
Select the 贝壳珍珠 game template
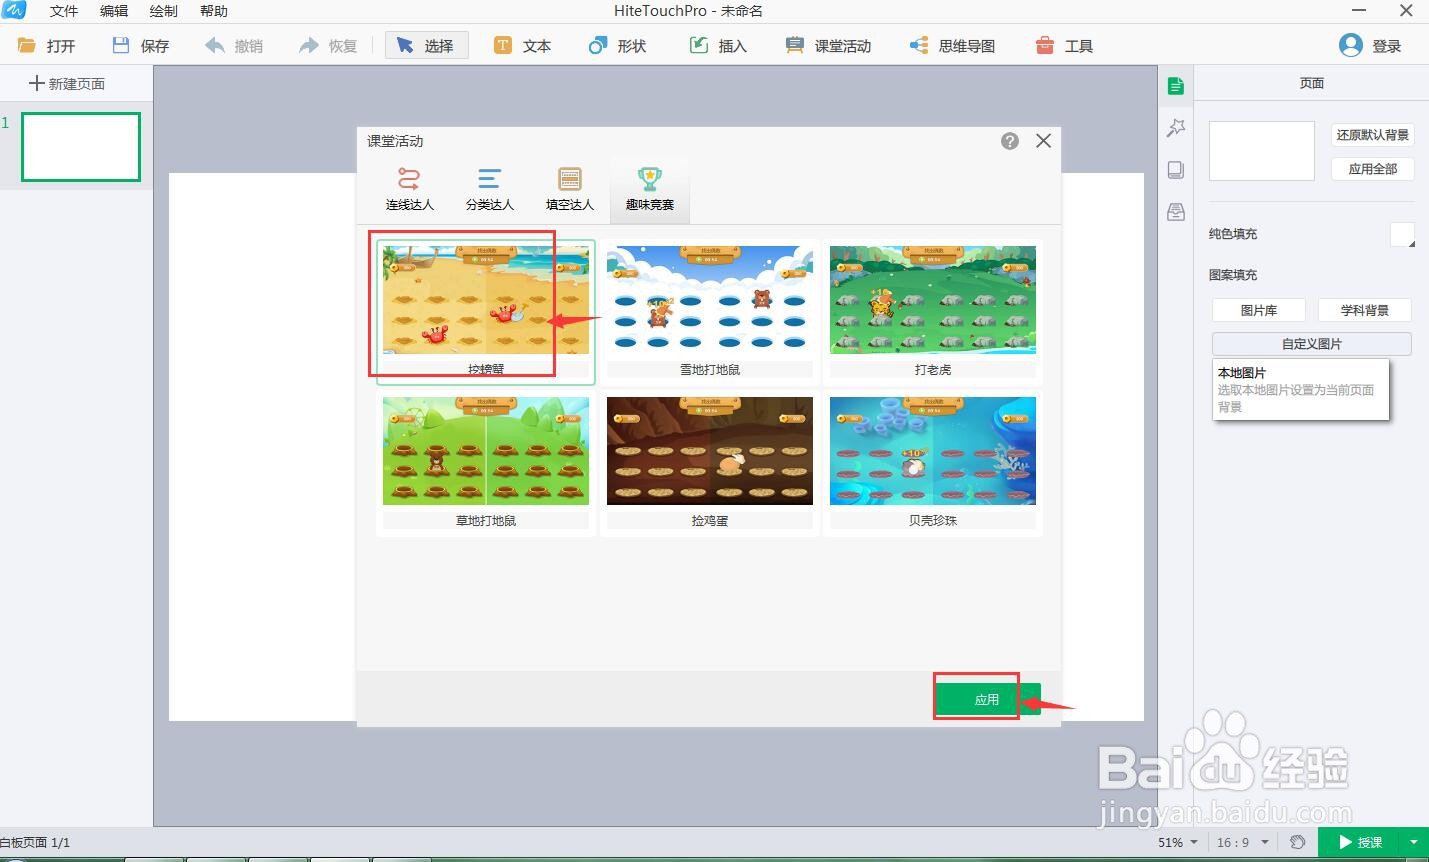click(x=933, y=464)
